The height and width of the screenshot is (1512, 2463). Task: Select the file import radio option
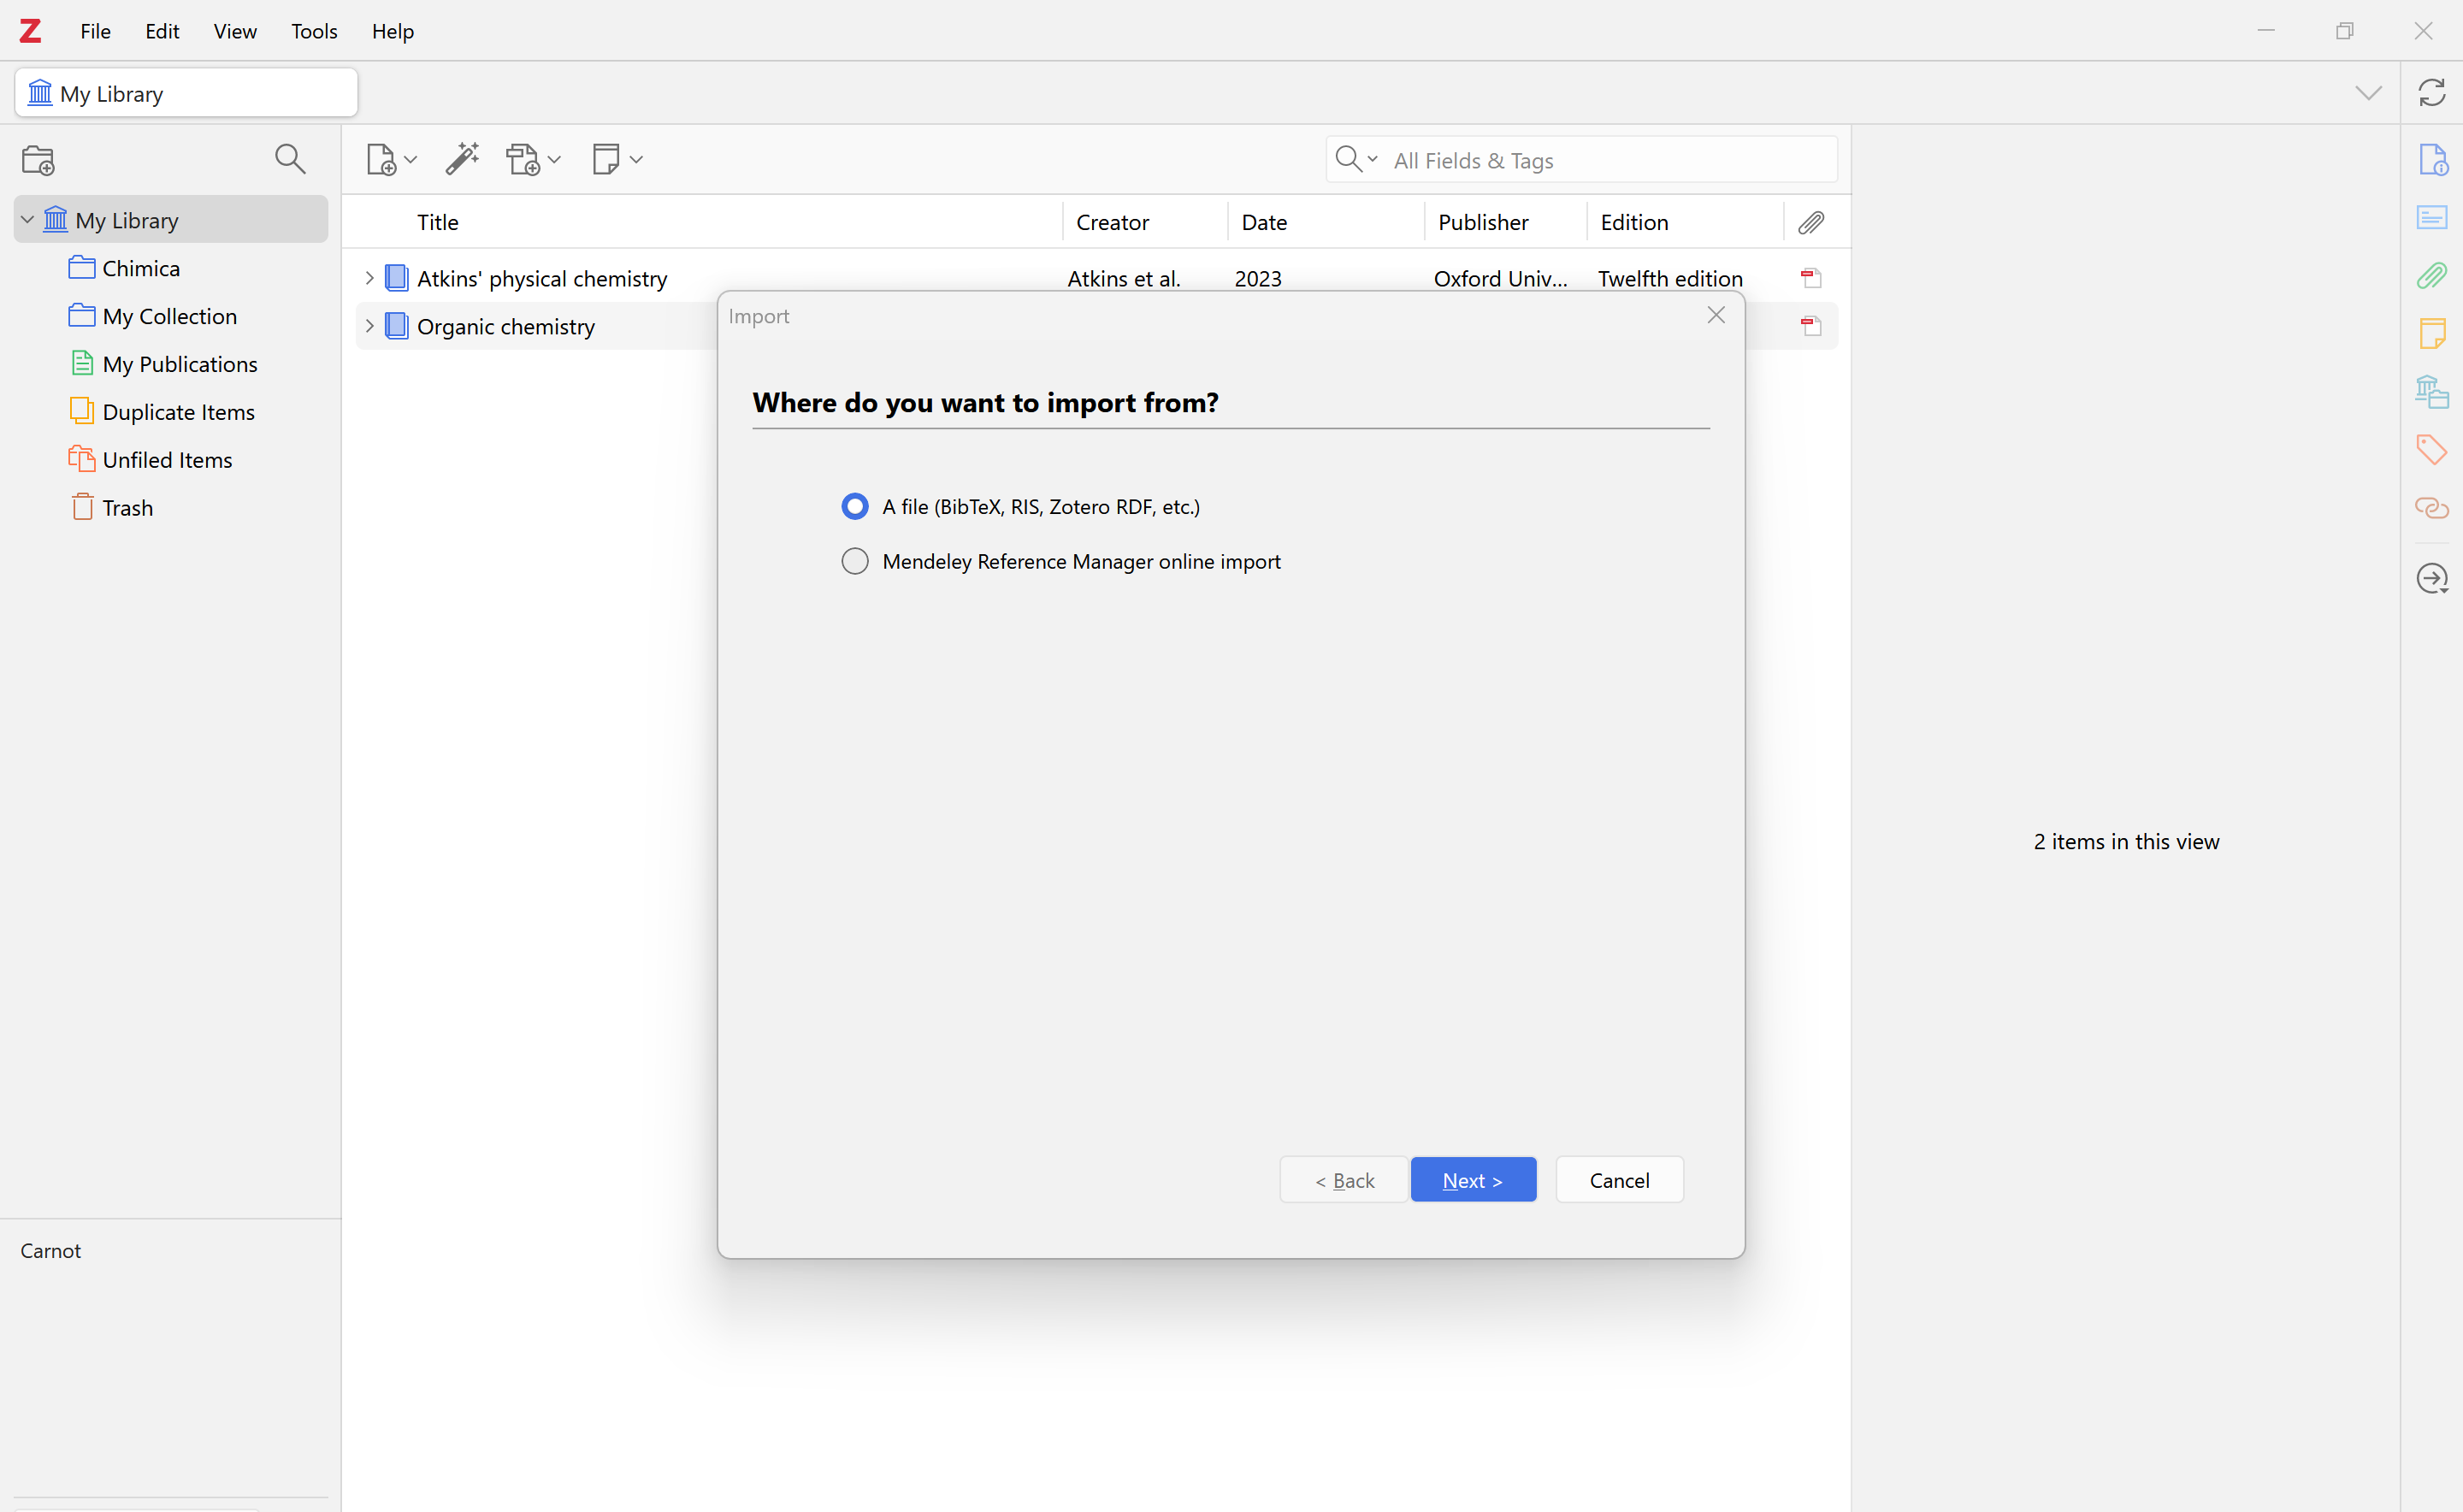click(x=855, y=507)
